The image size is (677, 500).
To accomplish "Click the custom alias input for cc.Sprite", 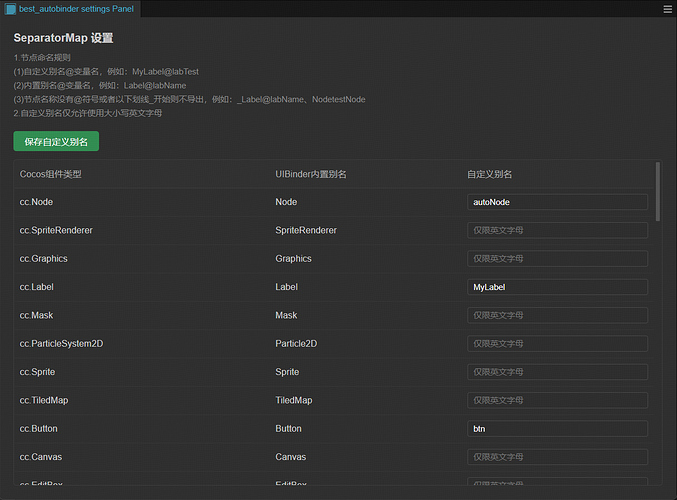I will tap(557, 372).
